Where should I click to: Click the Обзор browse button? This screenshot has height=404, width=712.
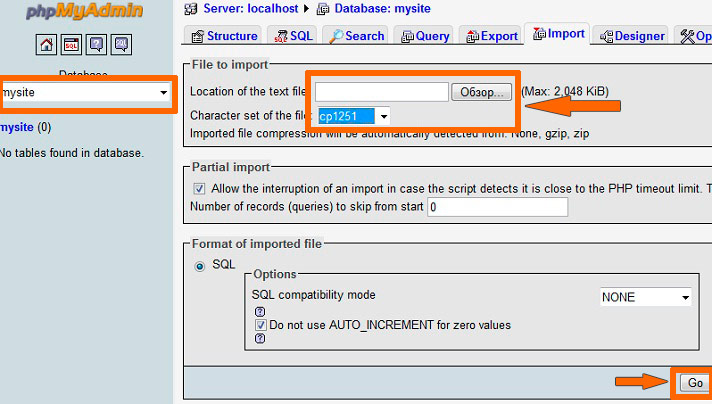481,92
